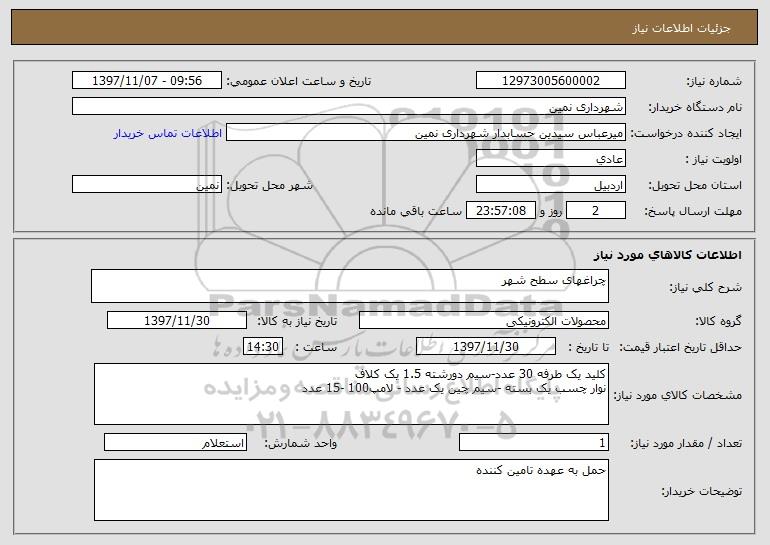This screenshot has height=545, width=770.
Task: Click the price validity date field beside تا تاریخ
Action: [x=486, y=347]
